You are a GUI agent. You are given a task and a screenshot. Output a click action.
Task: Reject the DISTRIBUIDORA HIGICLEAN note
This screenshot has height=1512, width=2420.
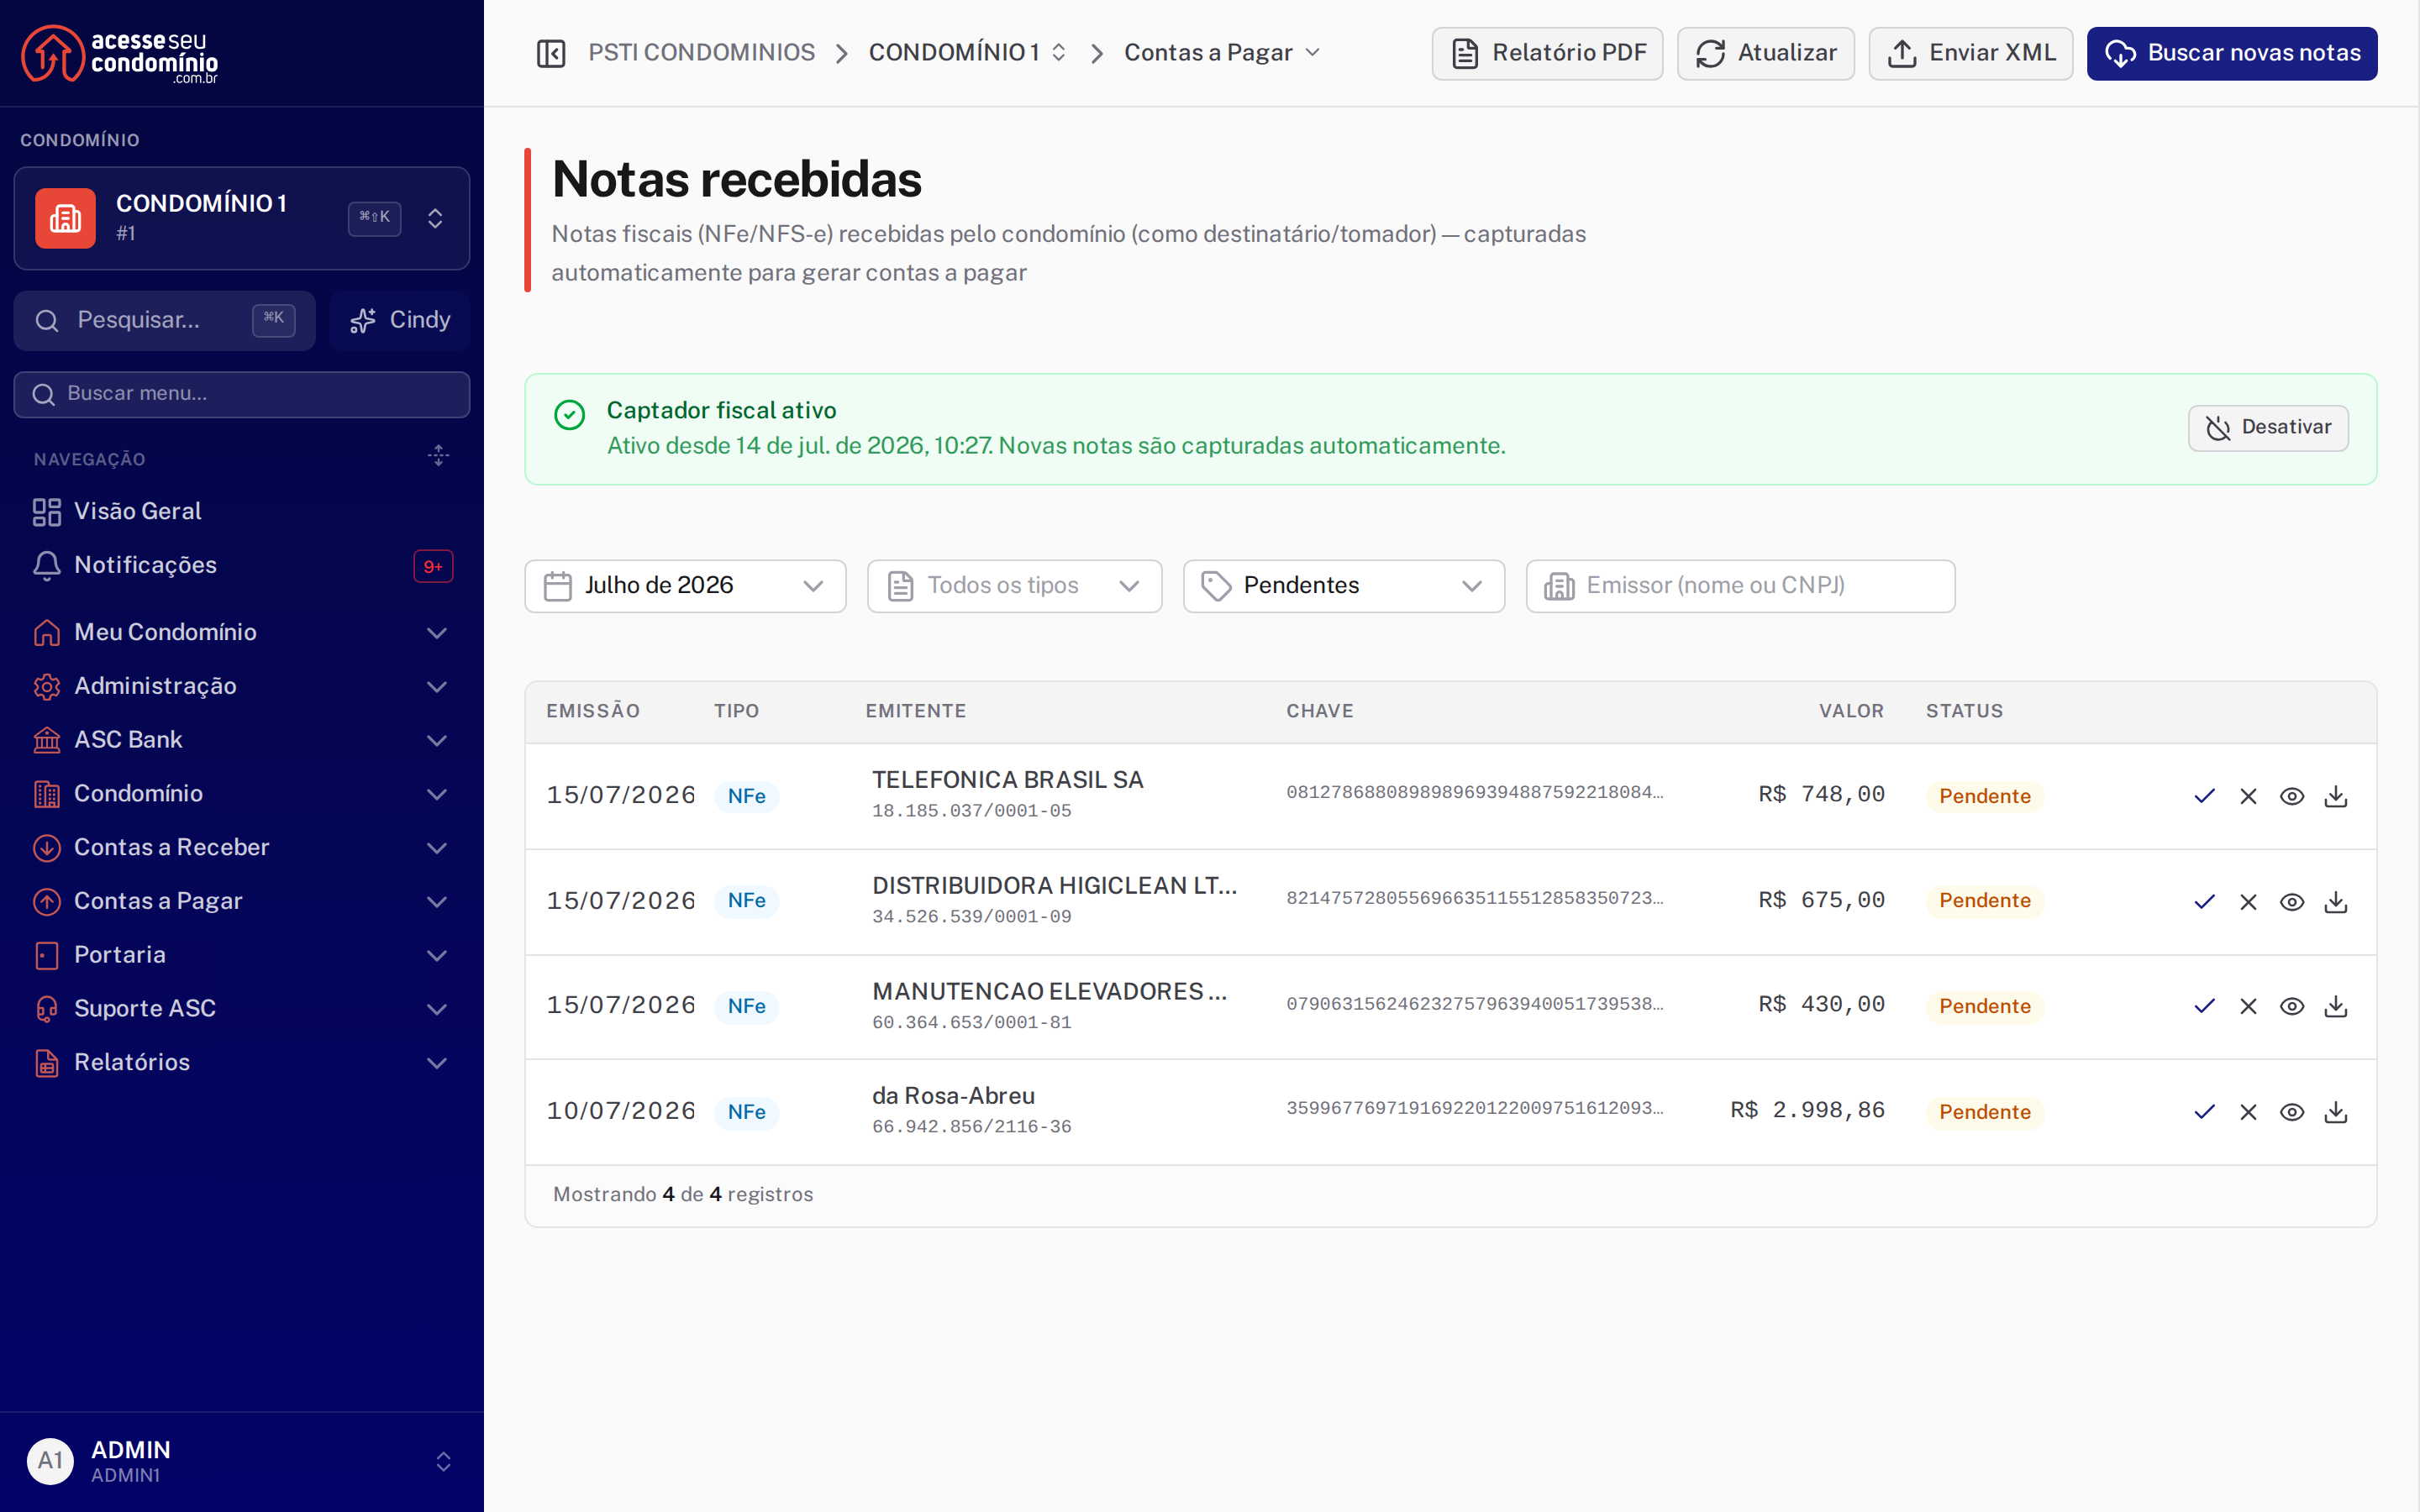[2248, 901]
